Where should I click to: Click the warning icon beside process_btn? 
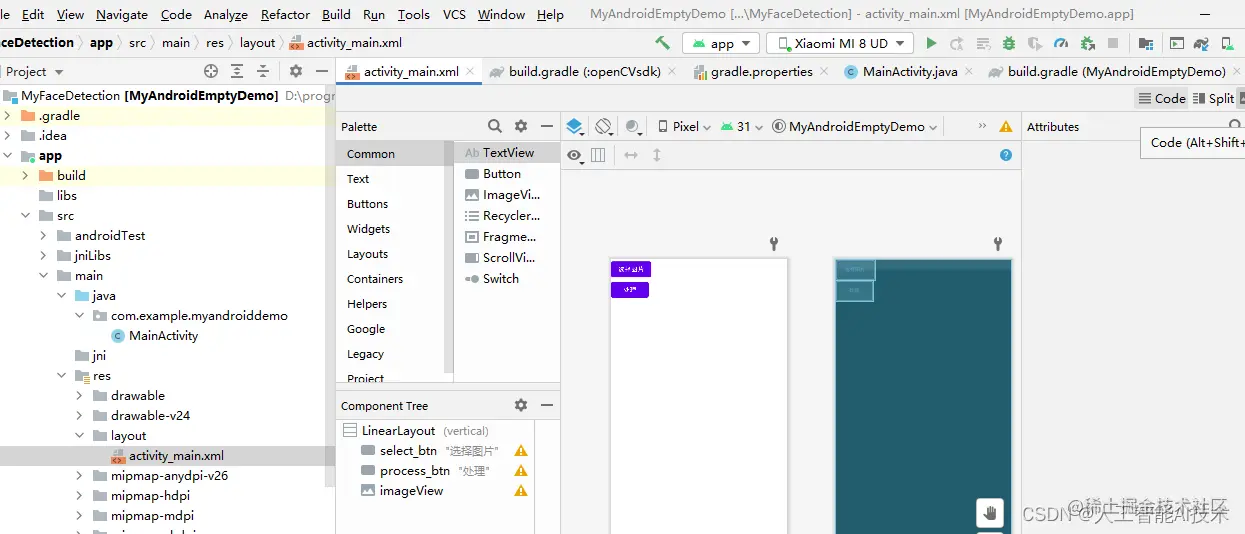[520, 470]
